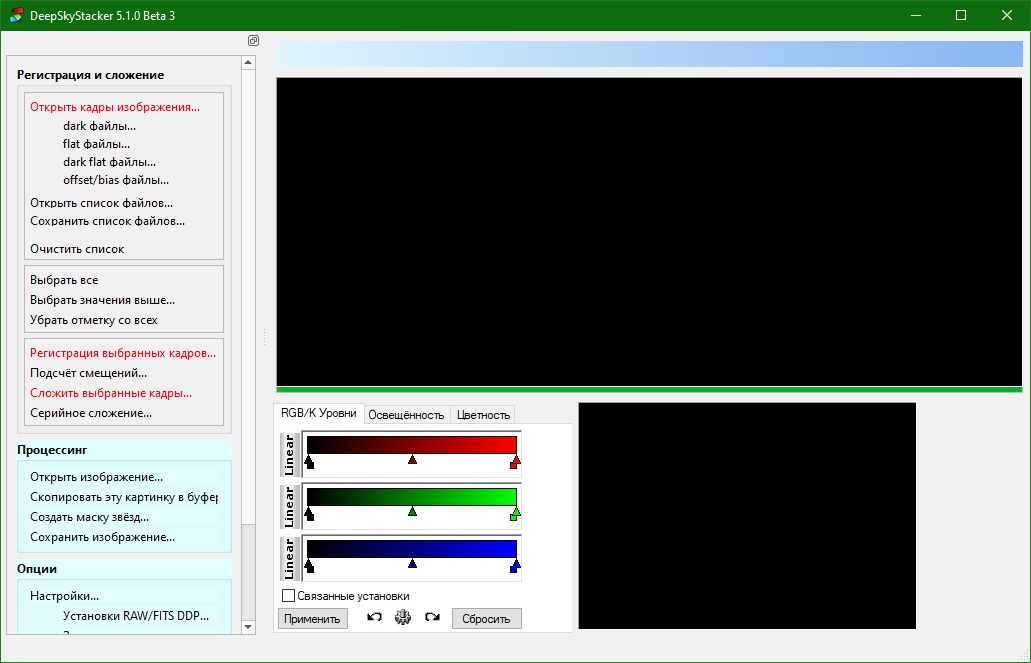Click the Linear label of the blue channel

(289, 558)
